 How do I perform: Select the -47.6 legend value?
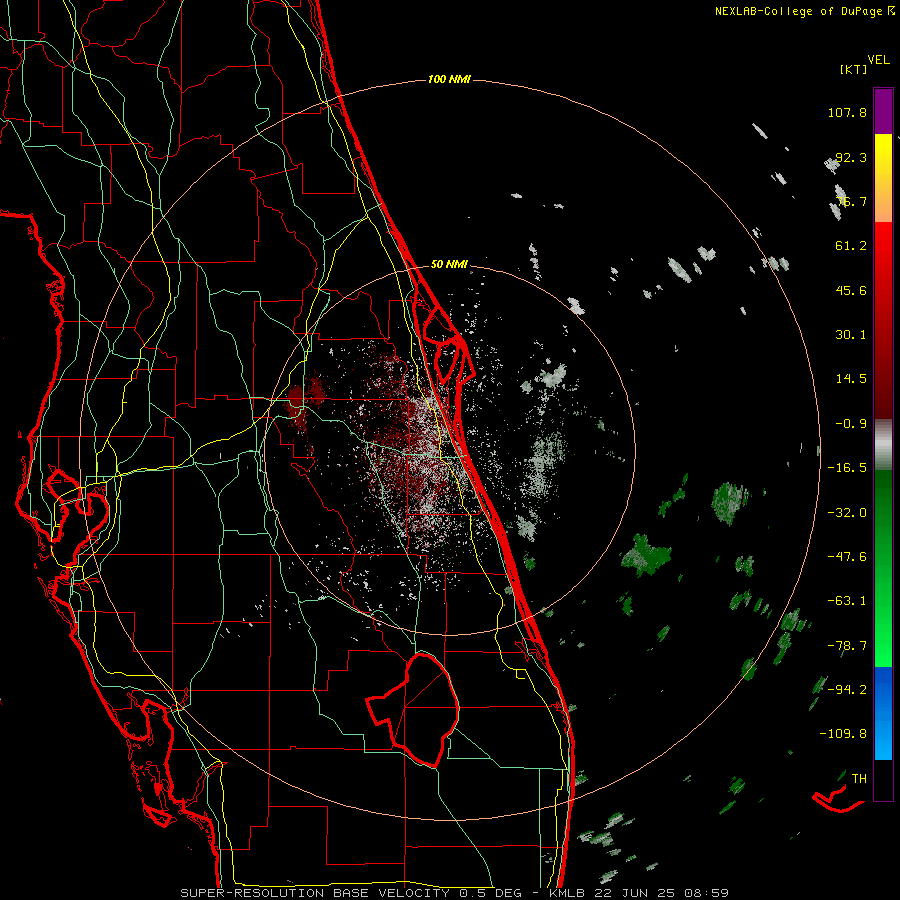[x=847, y=557]
